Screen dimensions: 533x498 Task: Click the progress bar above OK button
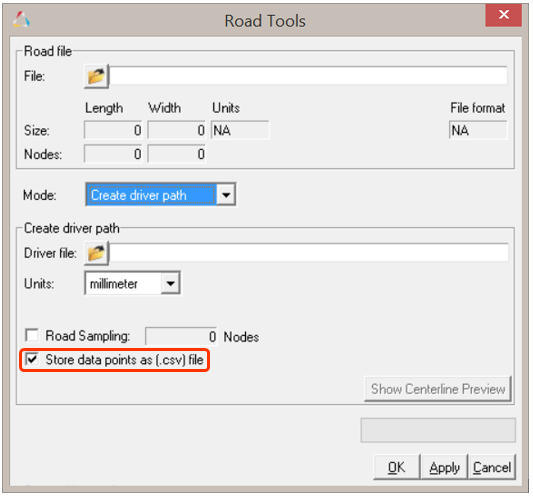pyautogui.click(x=438, y=430)
